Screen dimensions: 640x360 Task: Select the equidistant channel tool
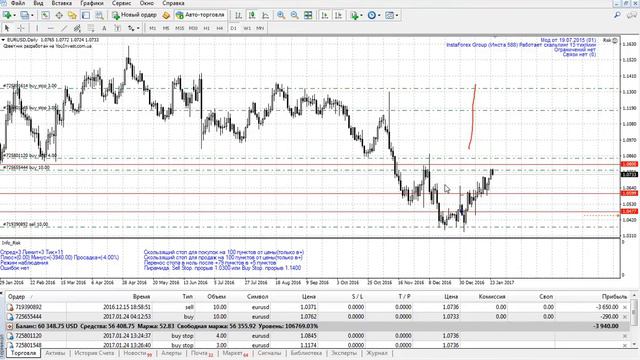click(x=77, y=28)
